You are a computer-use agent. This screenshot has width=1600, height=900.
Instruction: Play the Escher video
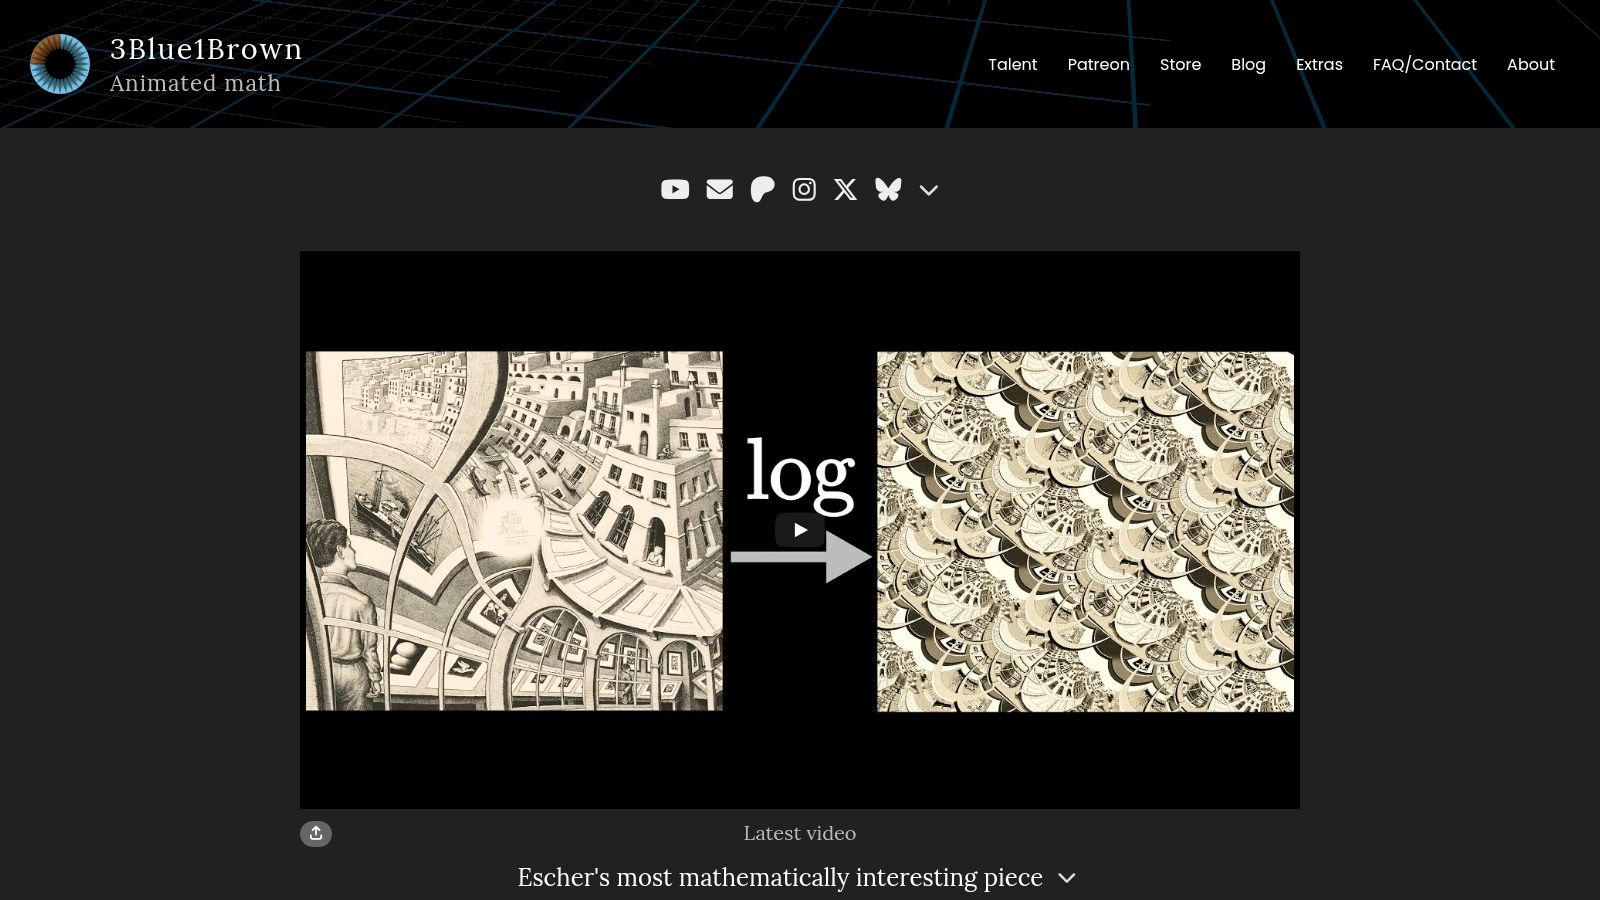coord(800,530)
